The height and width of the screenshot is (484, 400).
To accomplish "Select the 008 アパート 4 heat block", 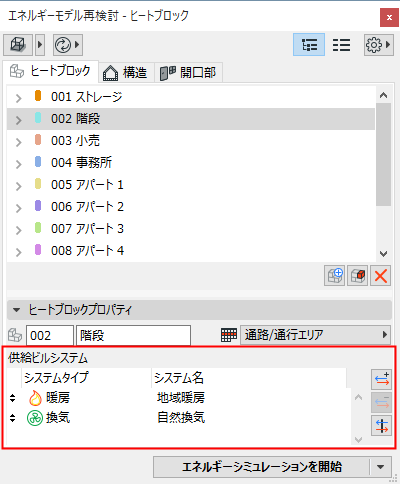I will (x=191, y=251).
